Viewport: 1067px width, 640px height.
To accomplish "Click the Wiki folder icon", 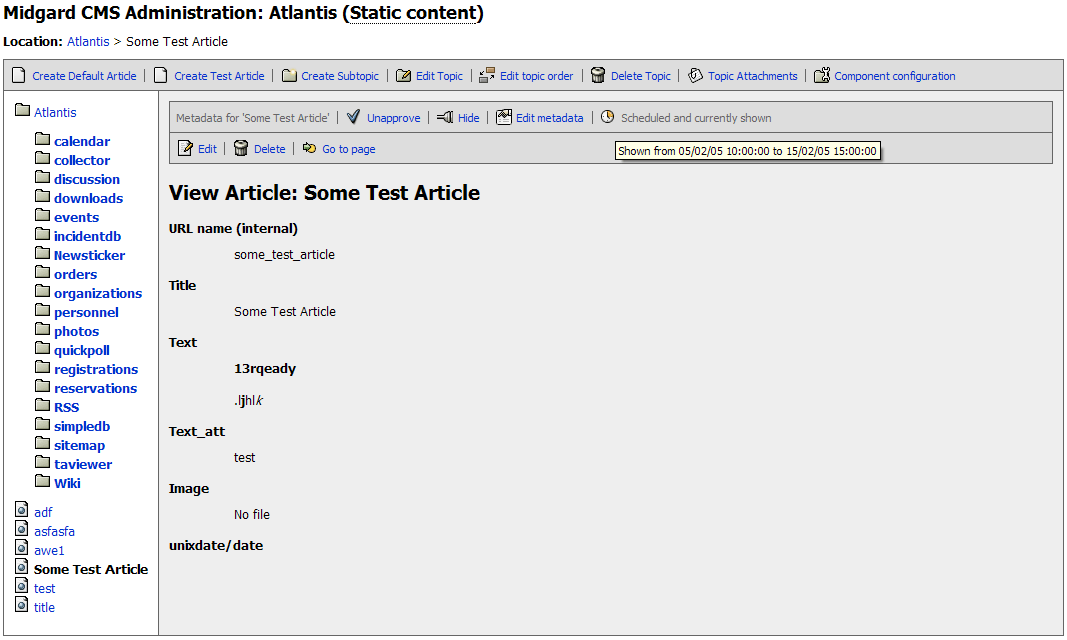I will click(43, 482).
